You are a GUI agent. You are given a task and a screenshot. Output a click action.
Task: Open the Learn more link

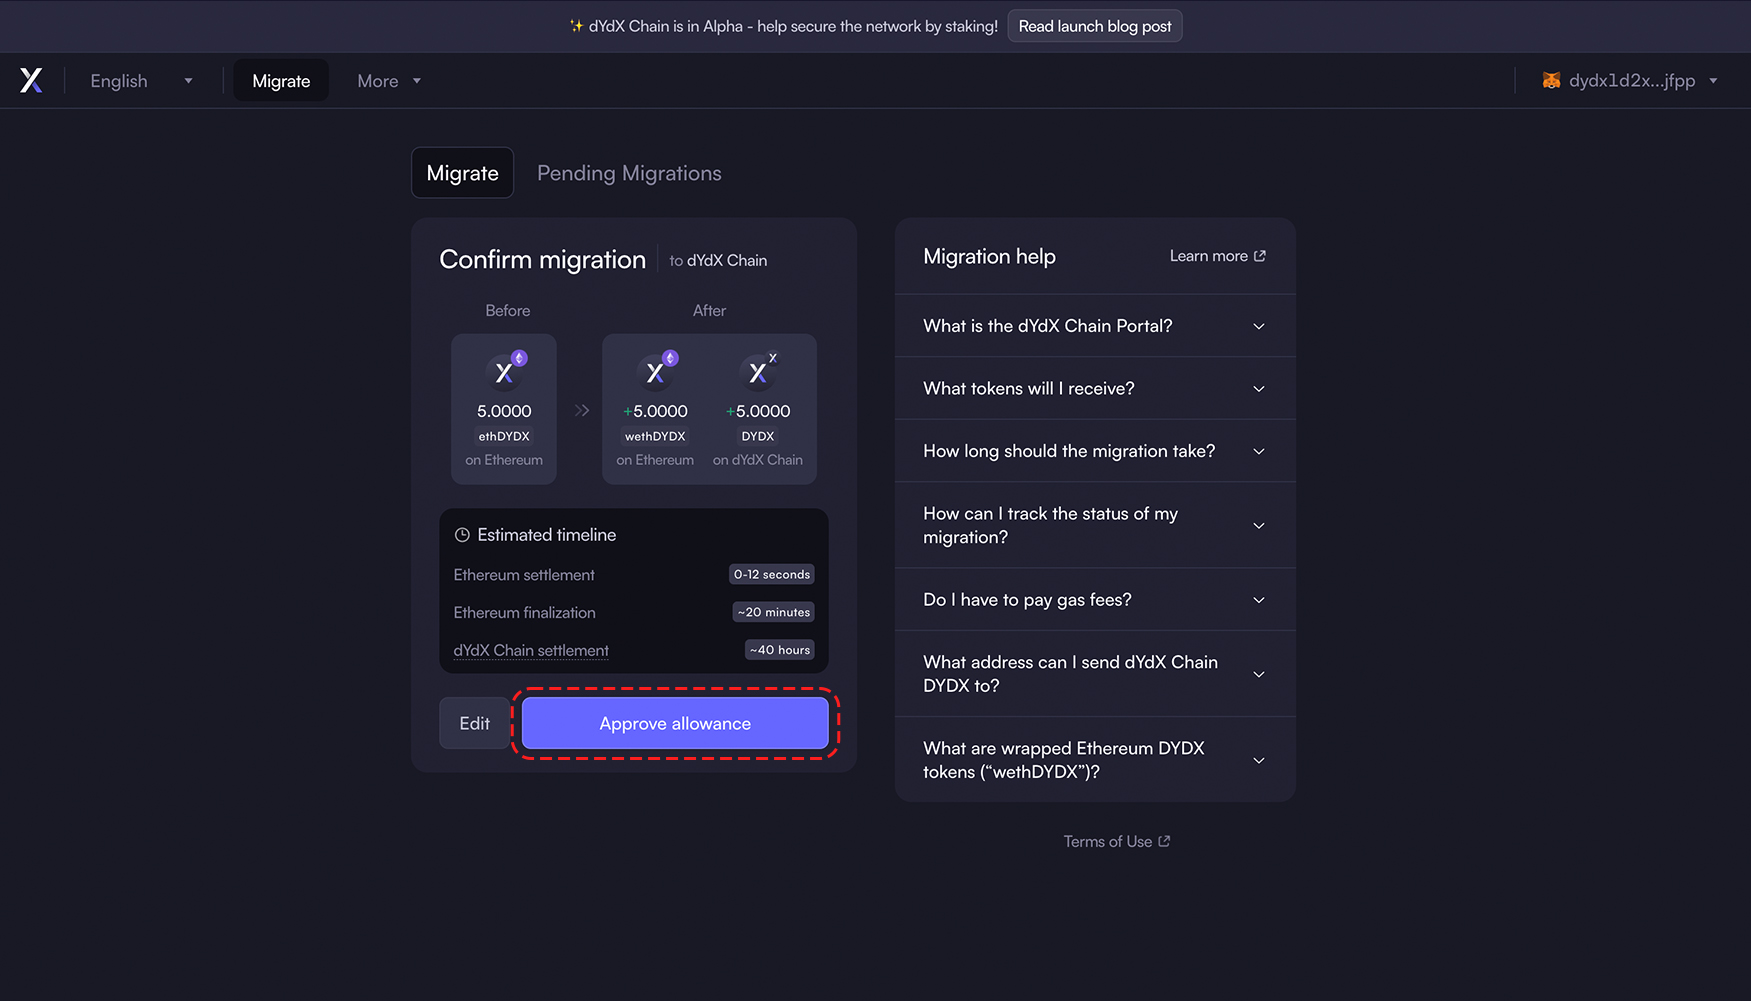(x=1217, y=256)
